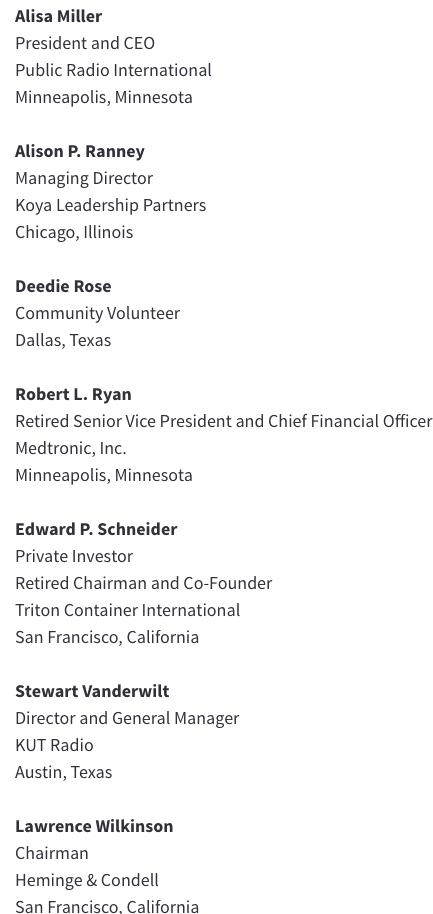Click the Robert L. Ryan heading

73,395
